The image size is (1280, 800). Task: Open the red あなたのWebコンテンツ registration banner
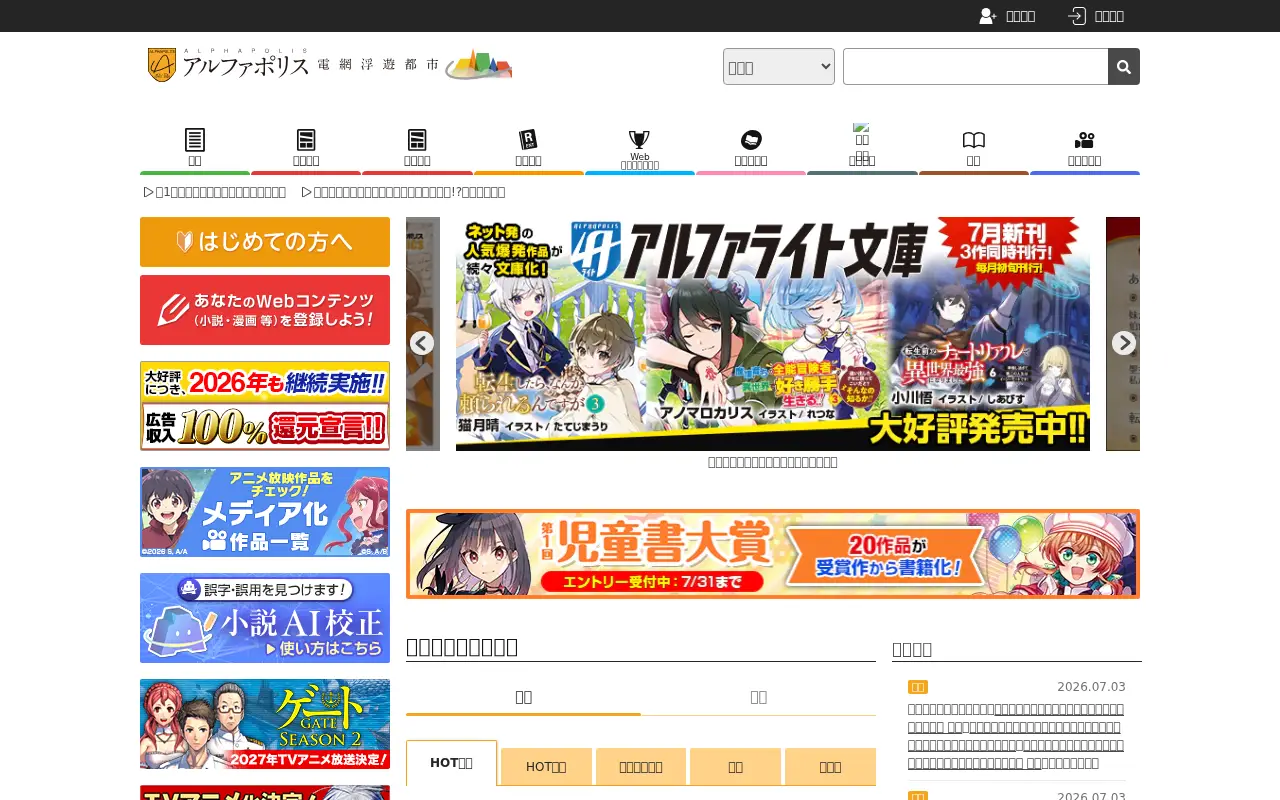click(265, 310)
